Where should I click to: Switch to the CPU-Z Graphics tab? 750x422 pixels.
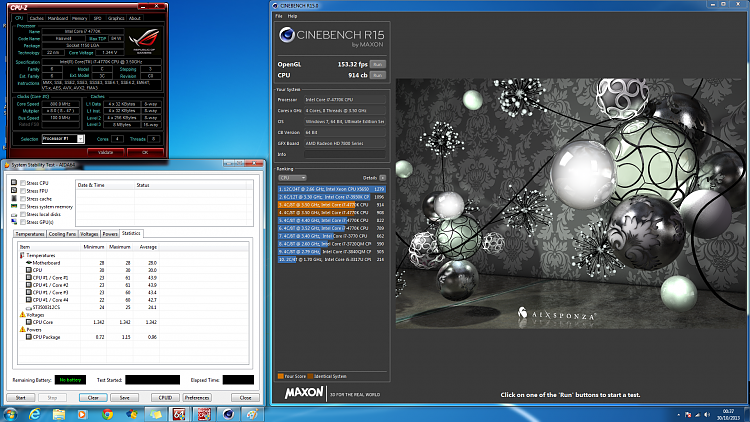[116, 18]
